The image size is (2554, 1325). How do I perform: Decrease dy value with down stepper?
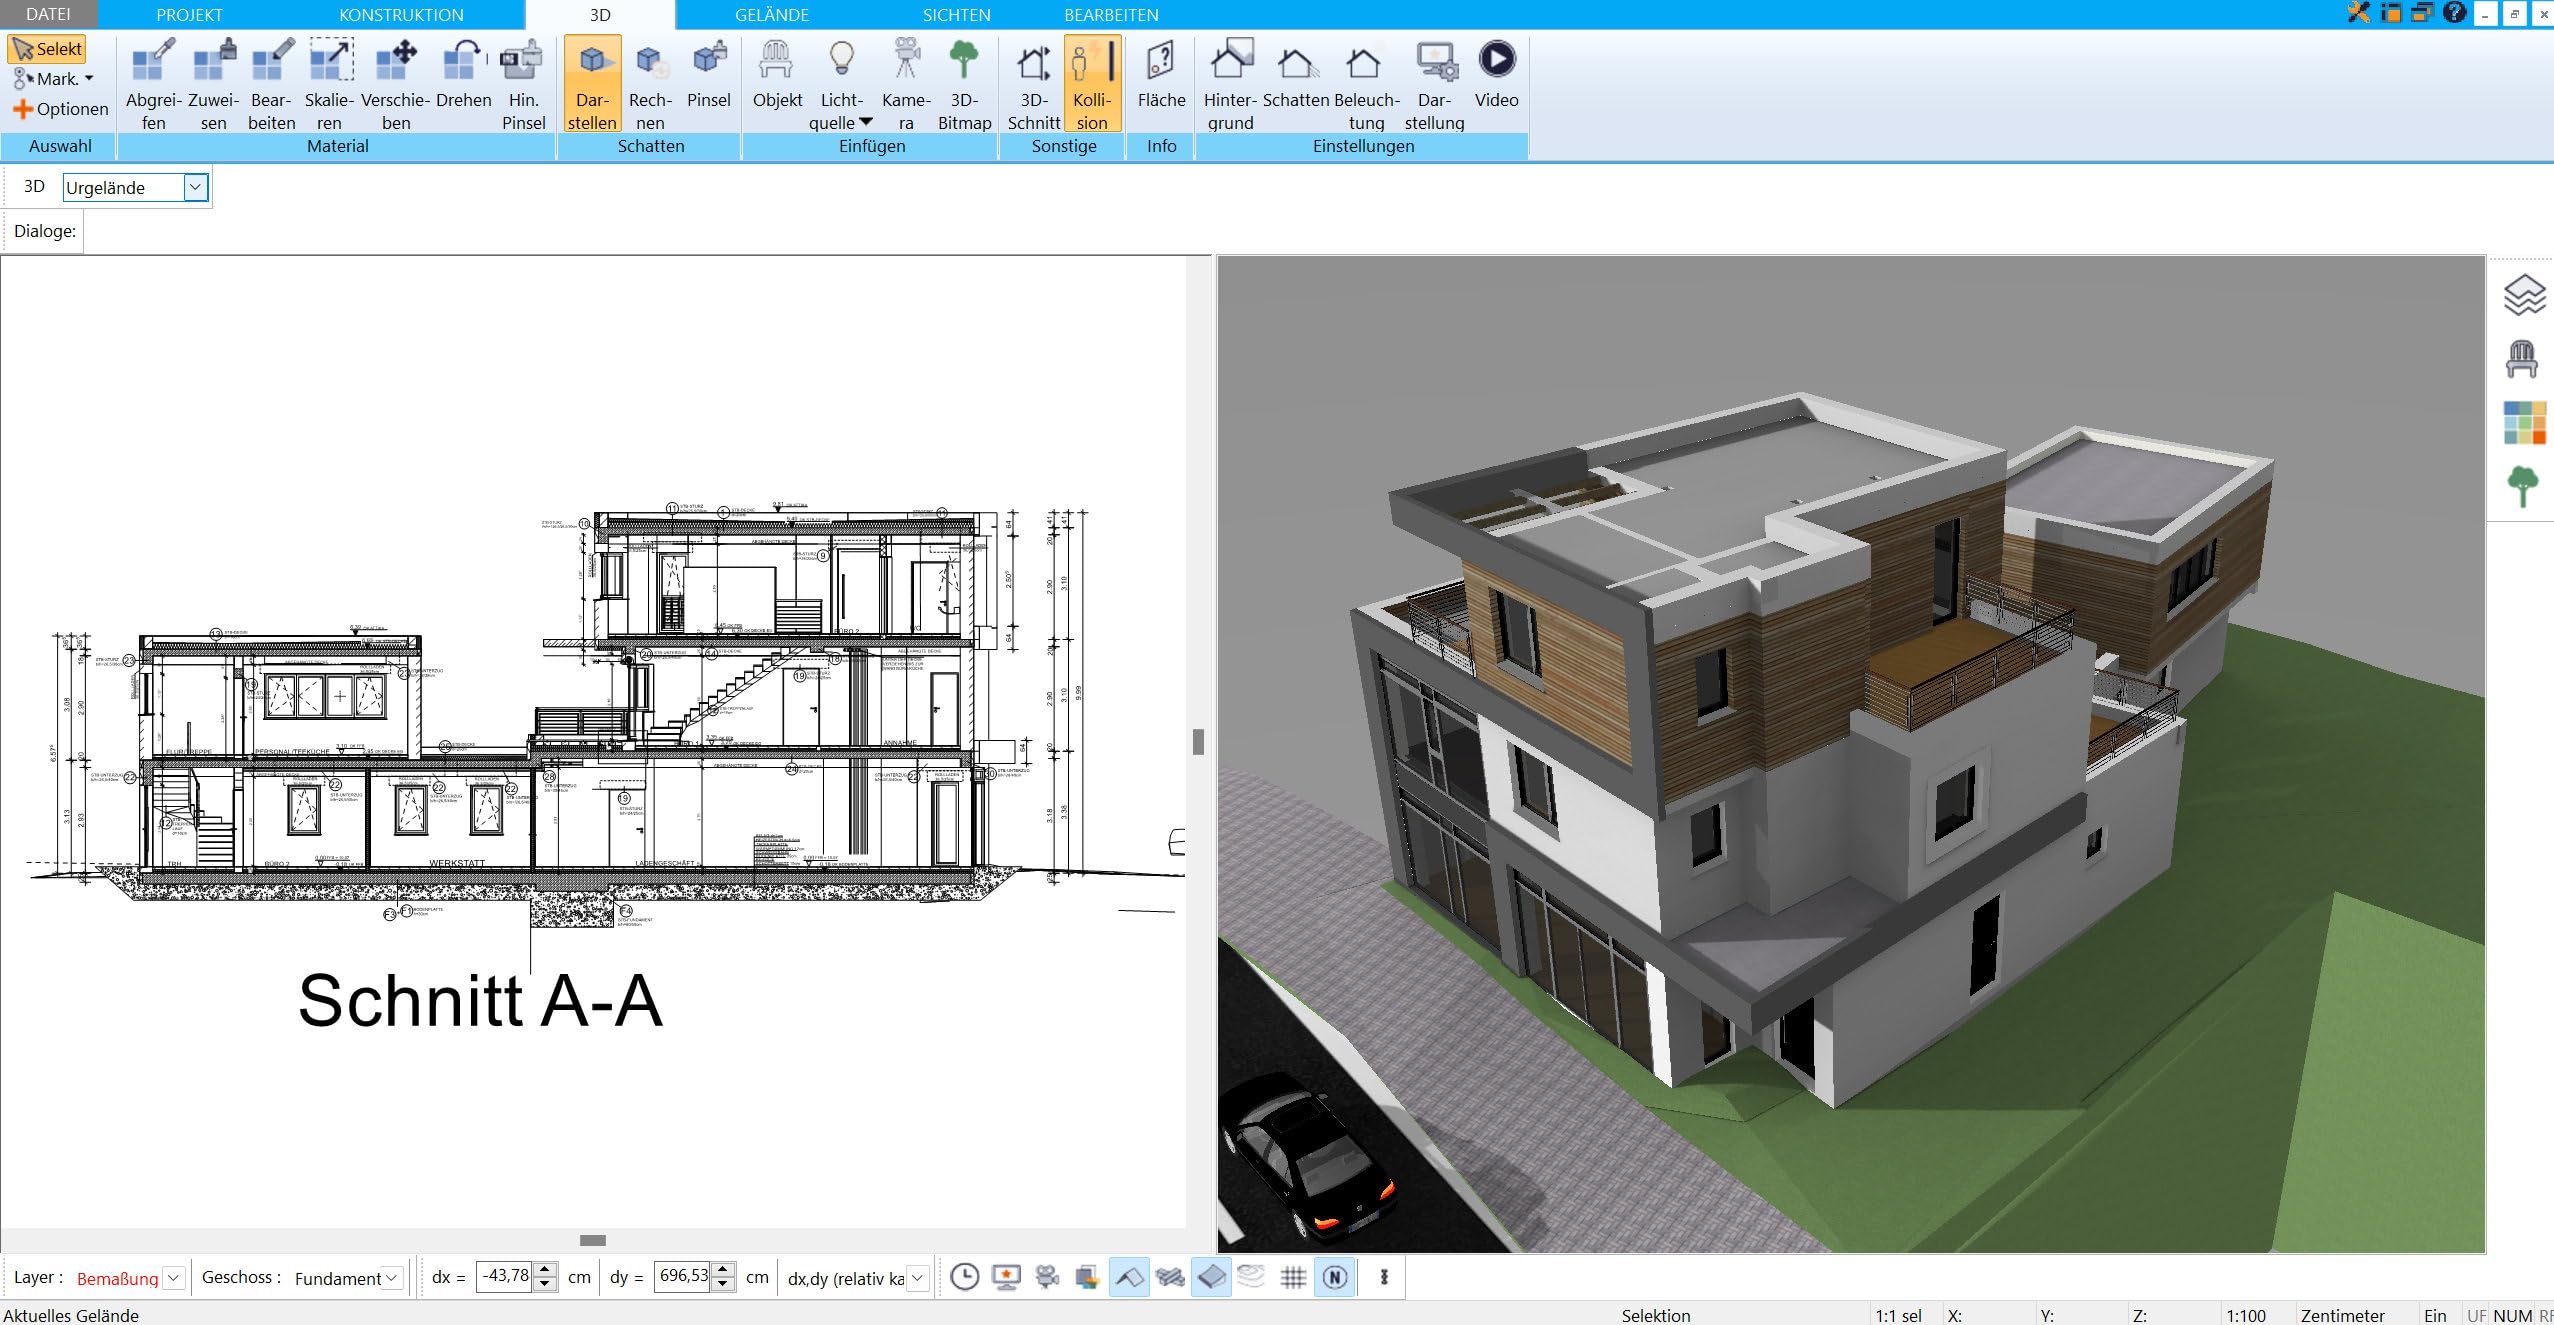pyautogui.click(x=724, y=1284)
